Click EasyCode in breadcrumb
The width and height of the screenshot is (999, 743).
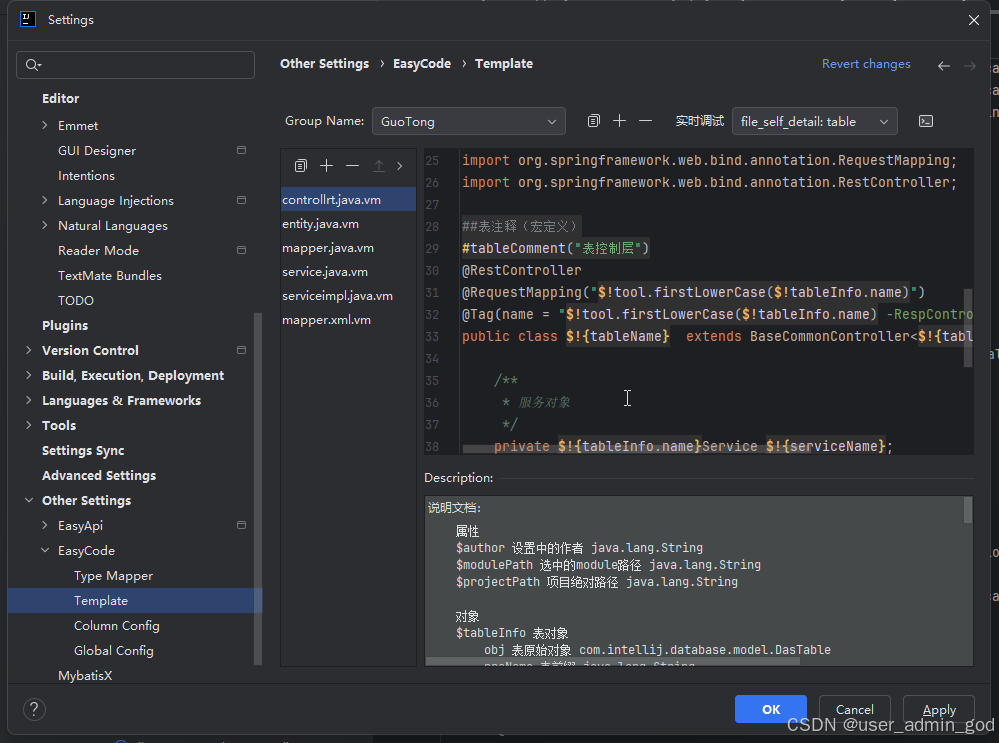click(422, 64)
